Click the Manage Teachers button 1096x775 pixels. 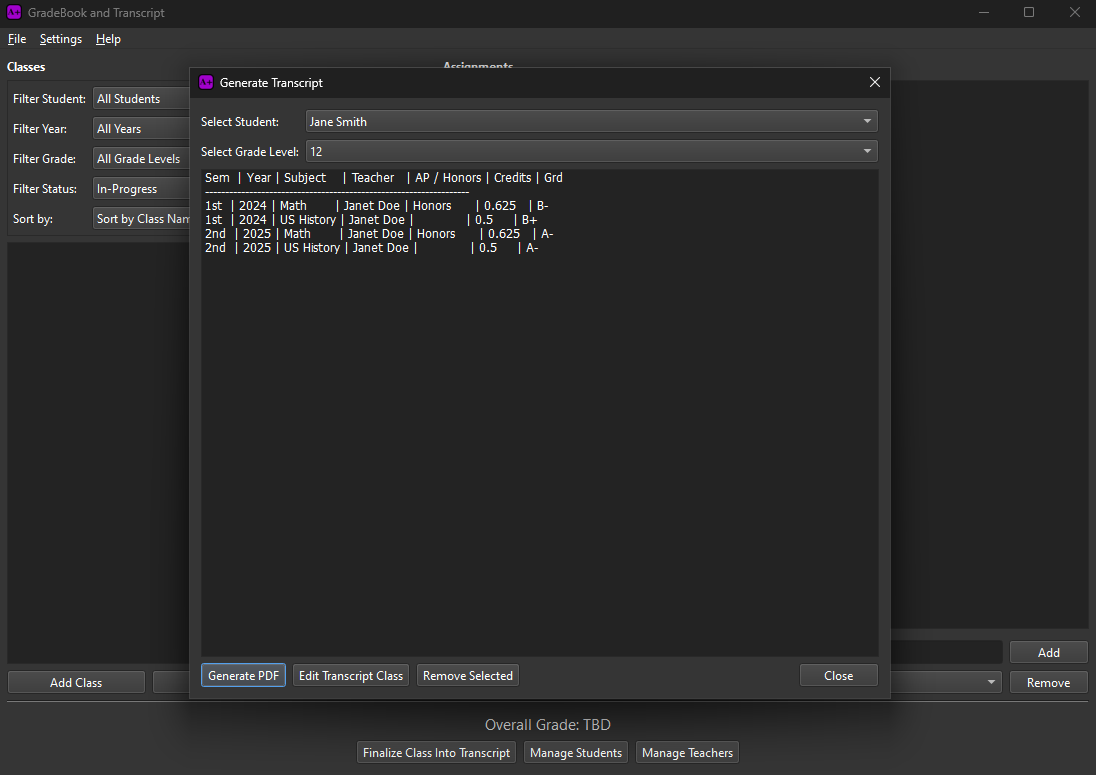pos(687,753)
